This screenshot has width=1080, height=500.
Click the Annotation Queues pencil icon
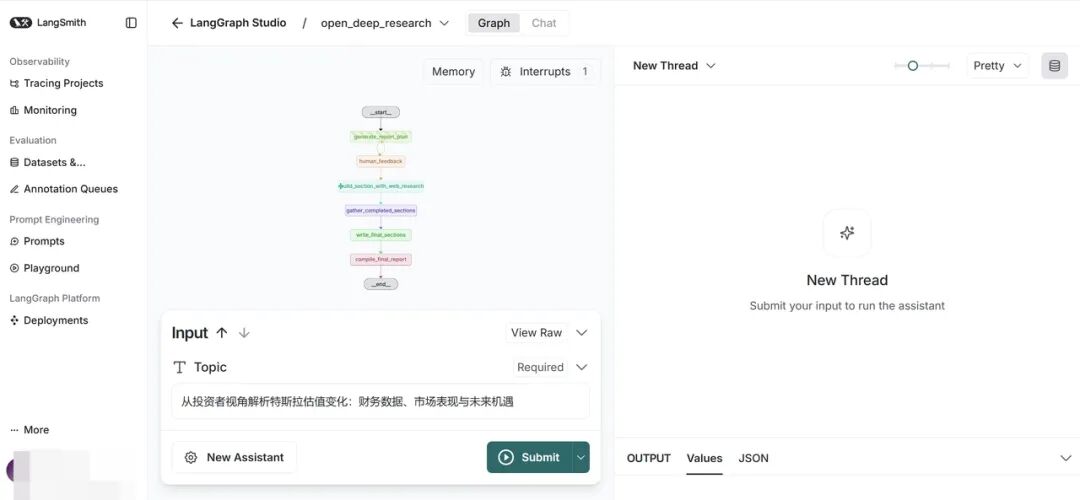pyautogui.click(x=14, y=189)
